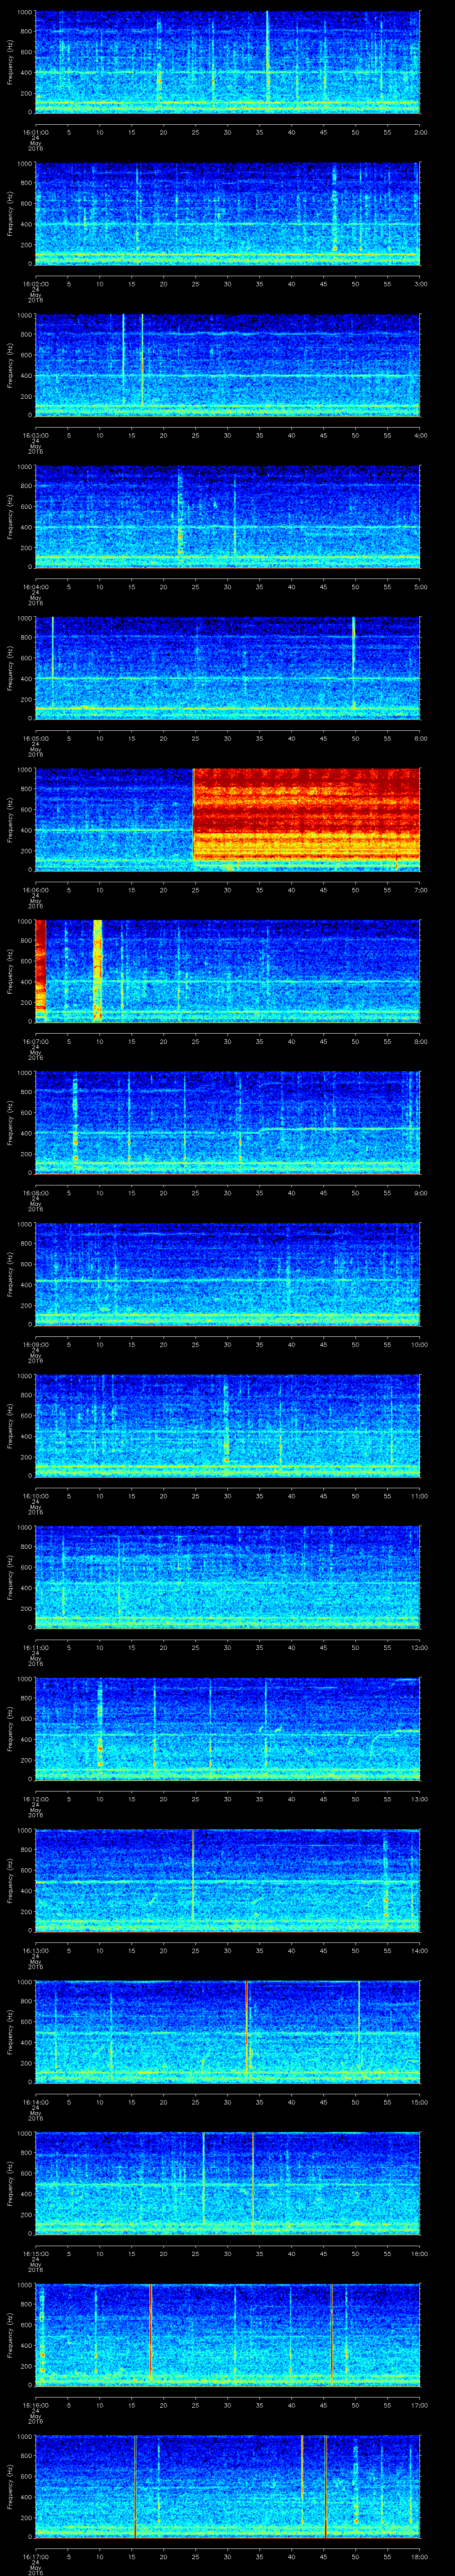
Task: Select the spectrogram panel starting at 16:05:00
Action: coord(228,668)
